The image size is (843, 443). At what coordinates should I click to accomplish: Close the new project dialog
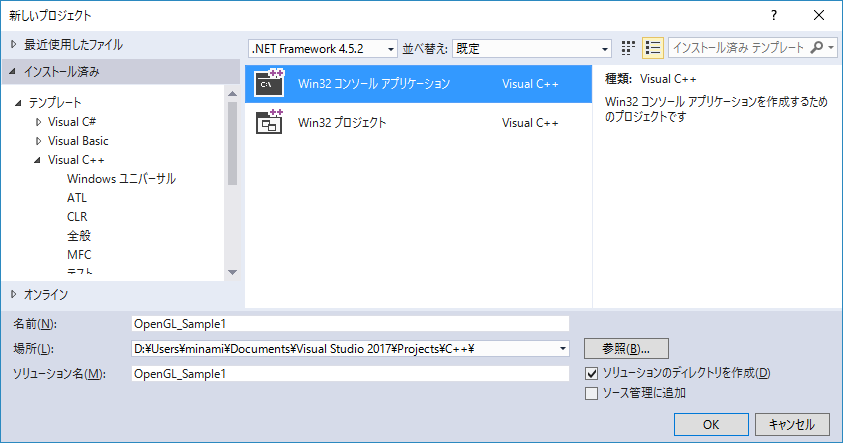[x=819, y=15]
